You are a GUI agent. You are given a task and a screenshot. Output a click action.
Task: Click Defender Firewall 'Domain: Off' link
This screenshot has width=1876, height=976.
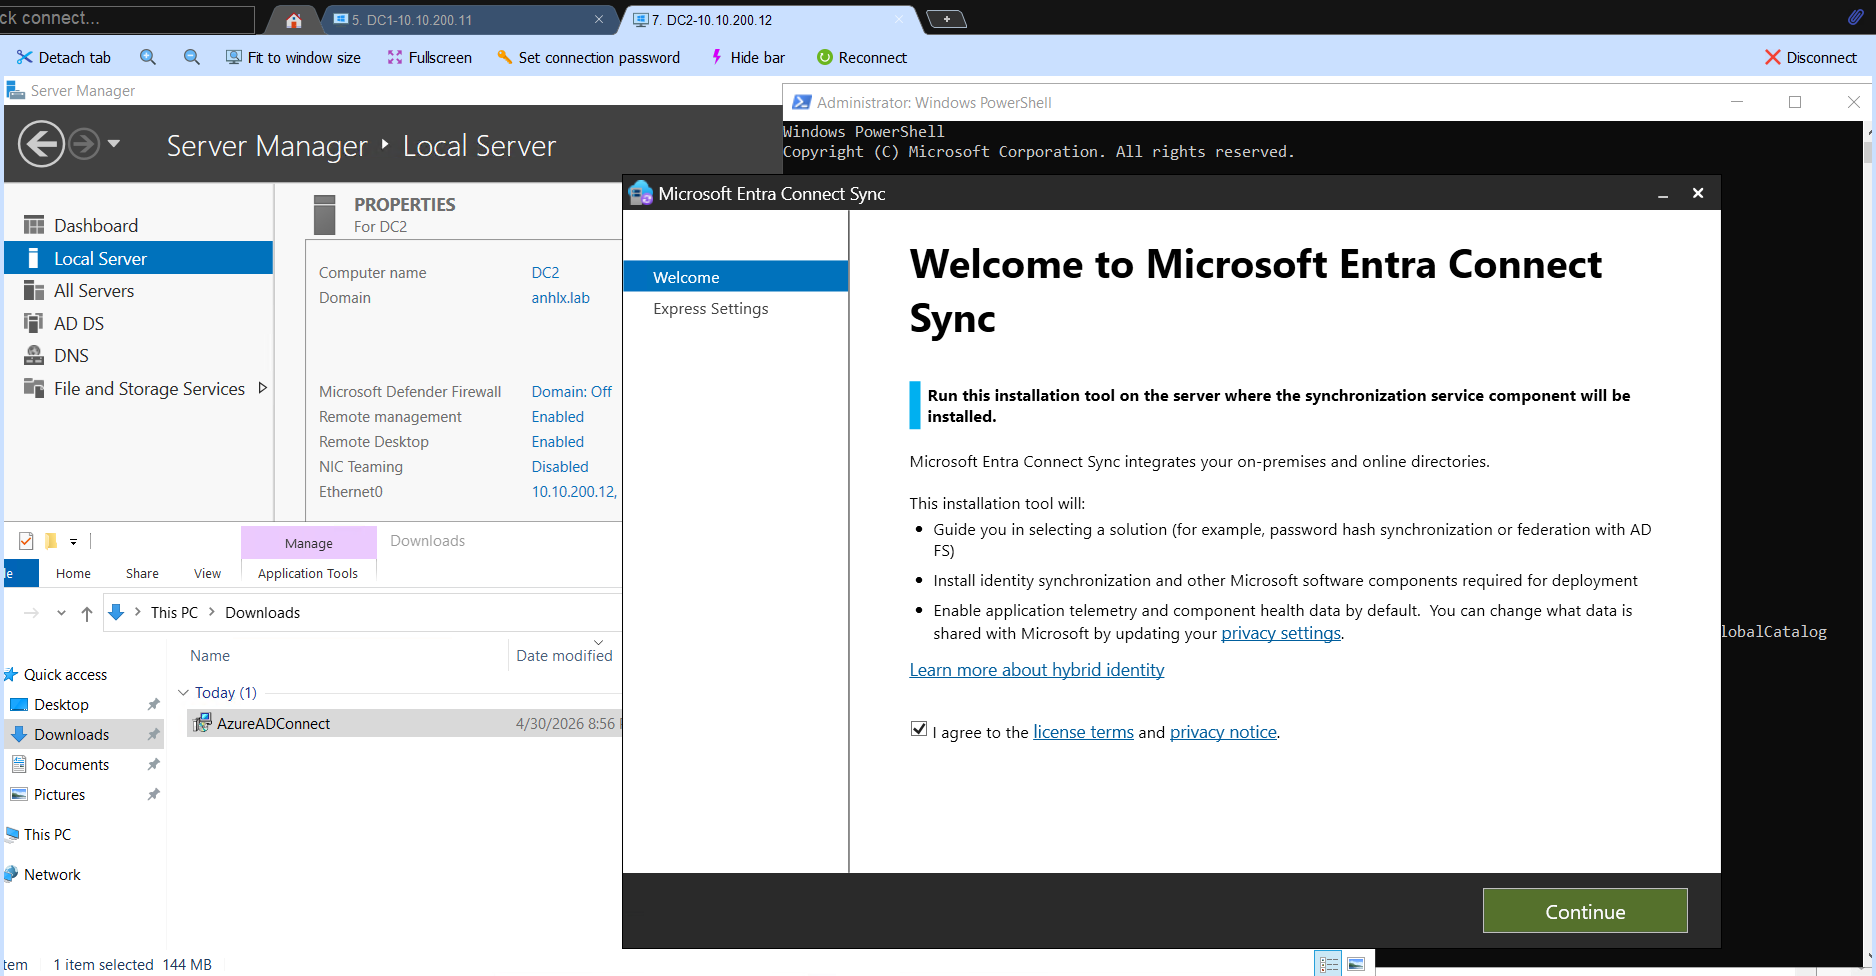(571, 392)
